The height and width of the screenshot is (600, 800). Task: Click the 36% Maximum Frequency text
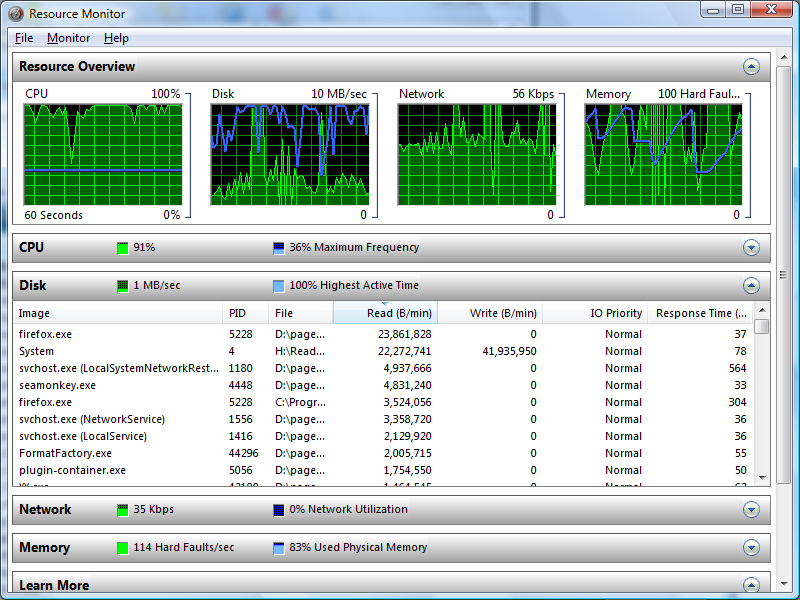click(354, 247)
